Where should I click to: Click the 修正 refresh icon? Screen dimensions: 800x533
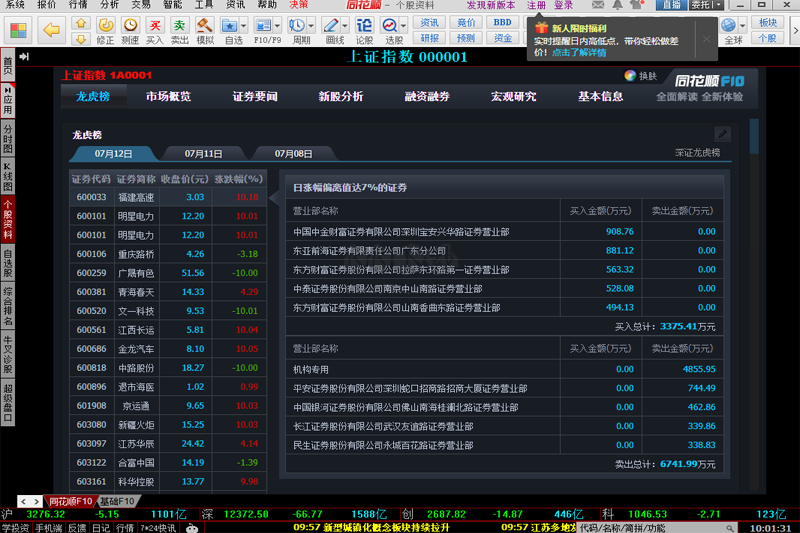[104, 26]
